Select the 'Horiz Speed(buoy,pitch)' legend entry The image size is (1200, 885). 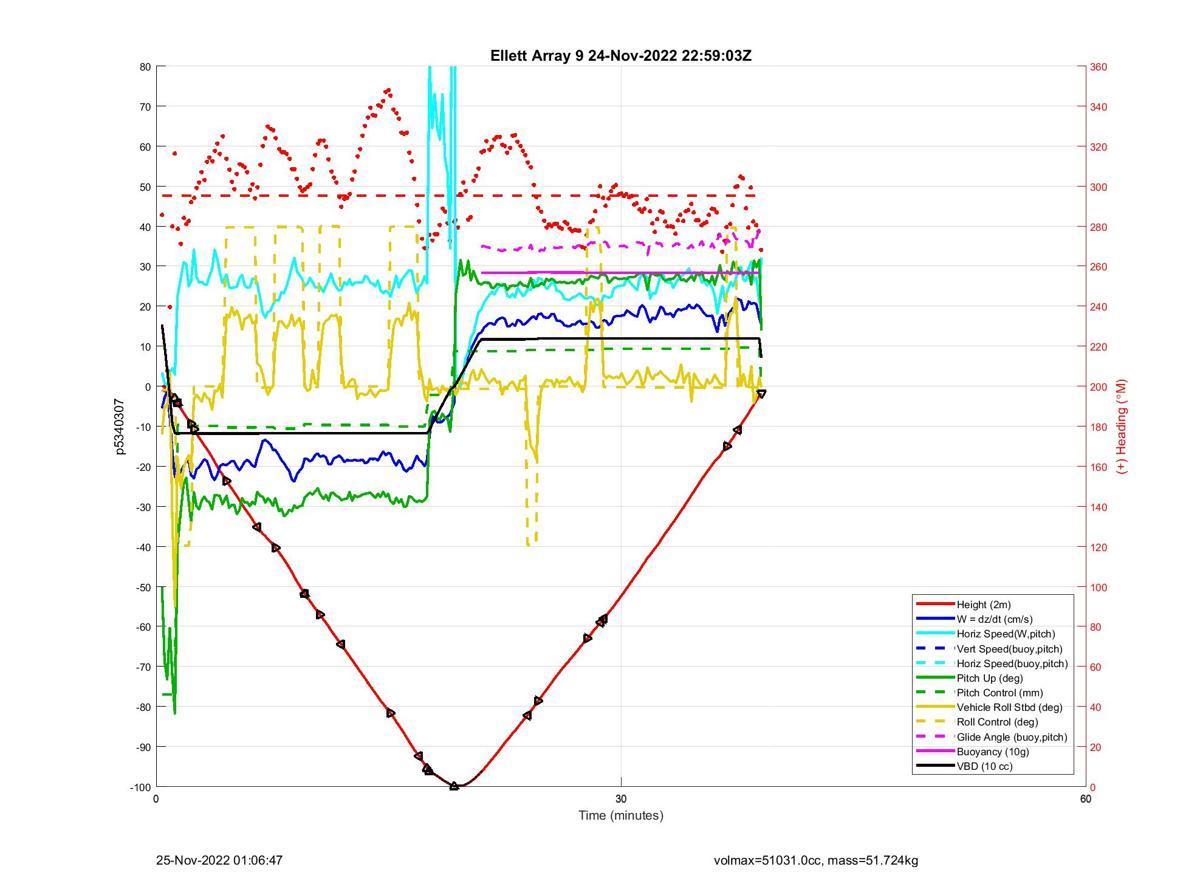point(992,664)
